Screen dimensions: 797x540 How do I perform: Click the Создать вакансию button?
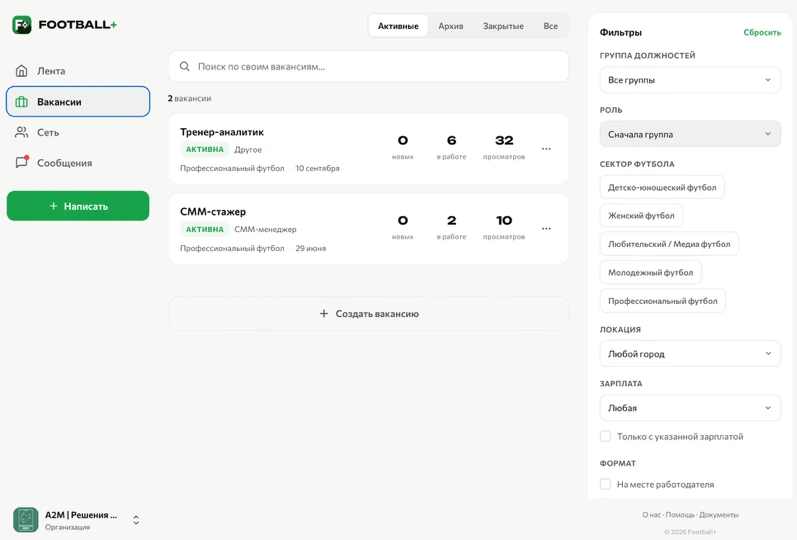369,314
